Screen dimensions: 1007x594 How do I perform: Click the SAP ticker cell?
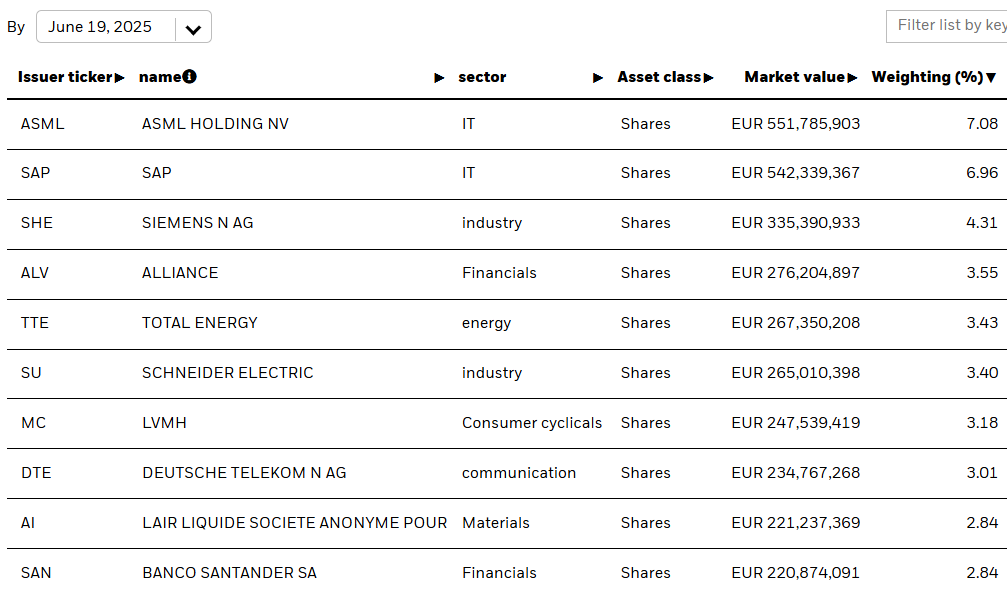(x=35, y=173)
